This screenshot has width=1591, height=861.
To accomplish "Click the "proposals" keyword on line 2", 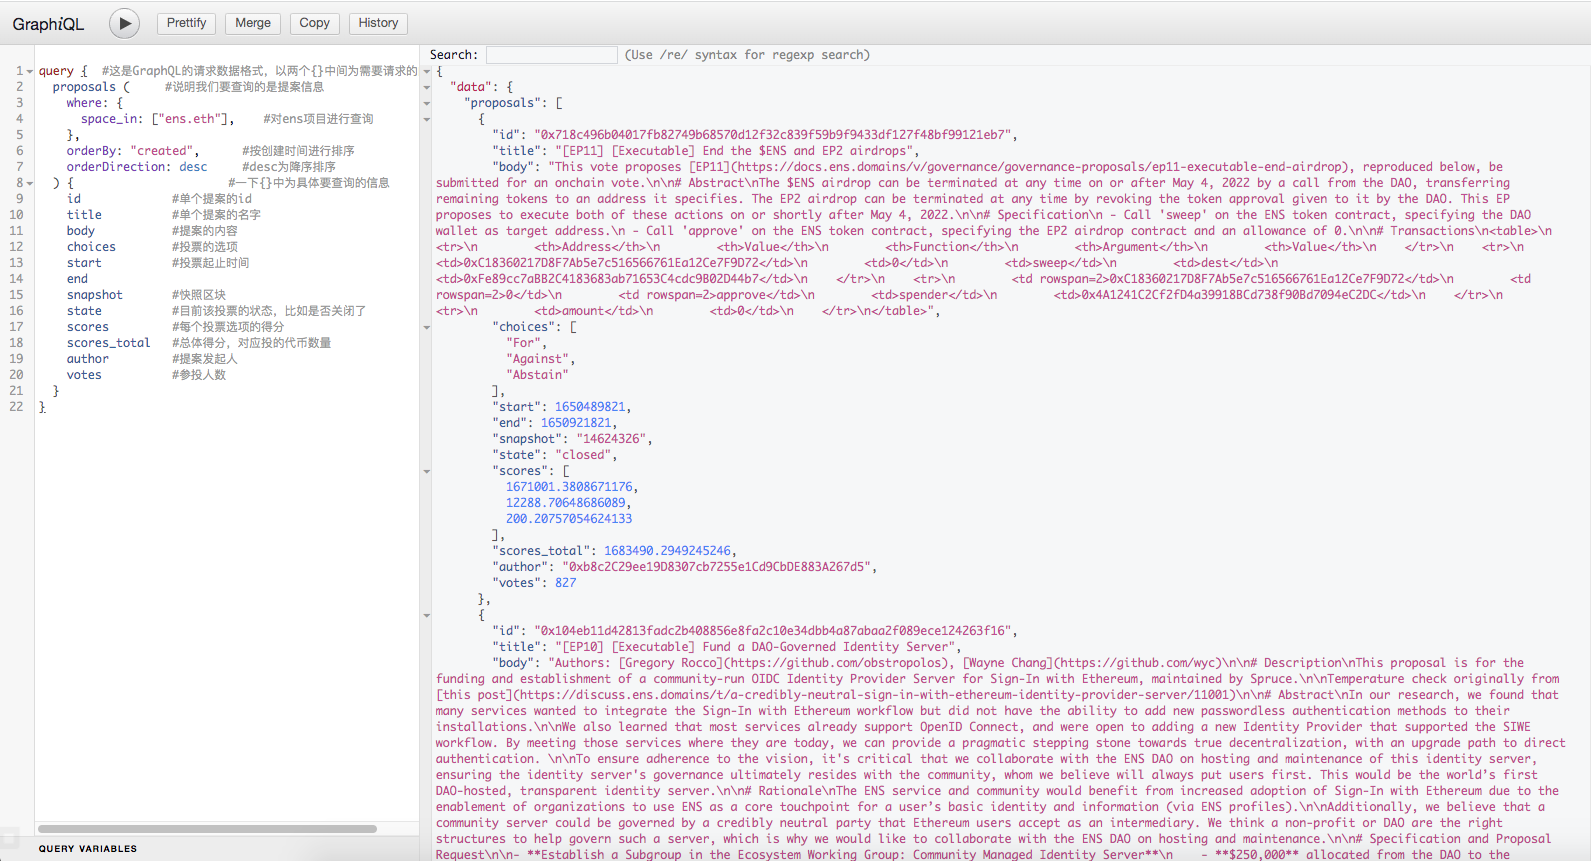I will coord(84,87).
